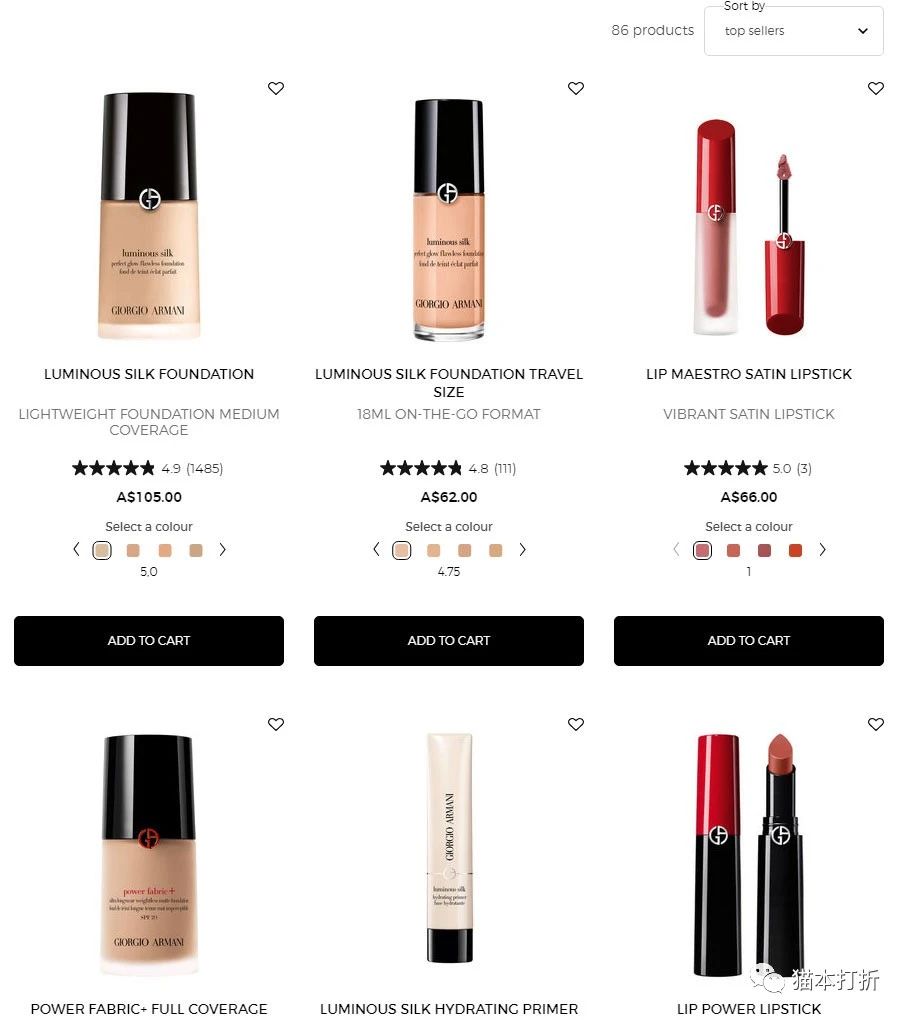
Task: Select the orange-red Lip Maestro colour swatch
Action: click(x=795, y=550)
